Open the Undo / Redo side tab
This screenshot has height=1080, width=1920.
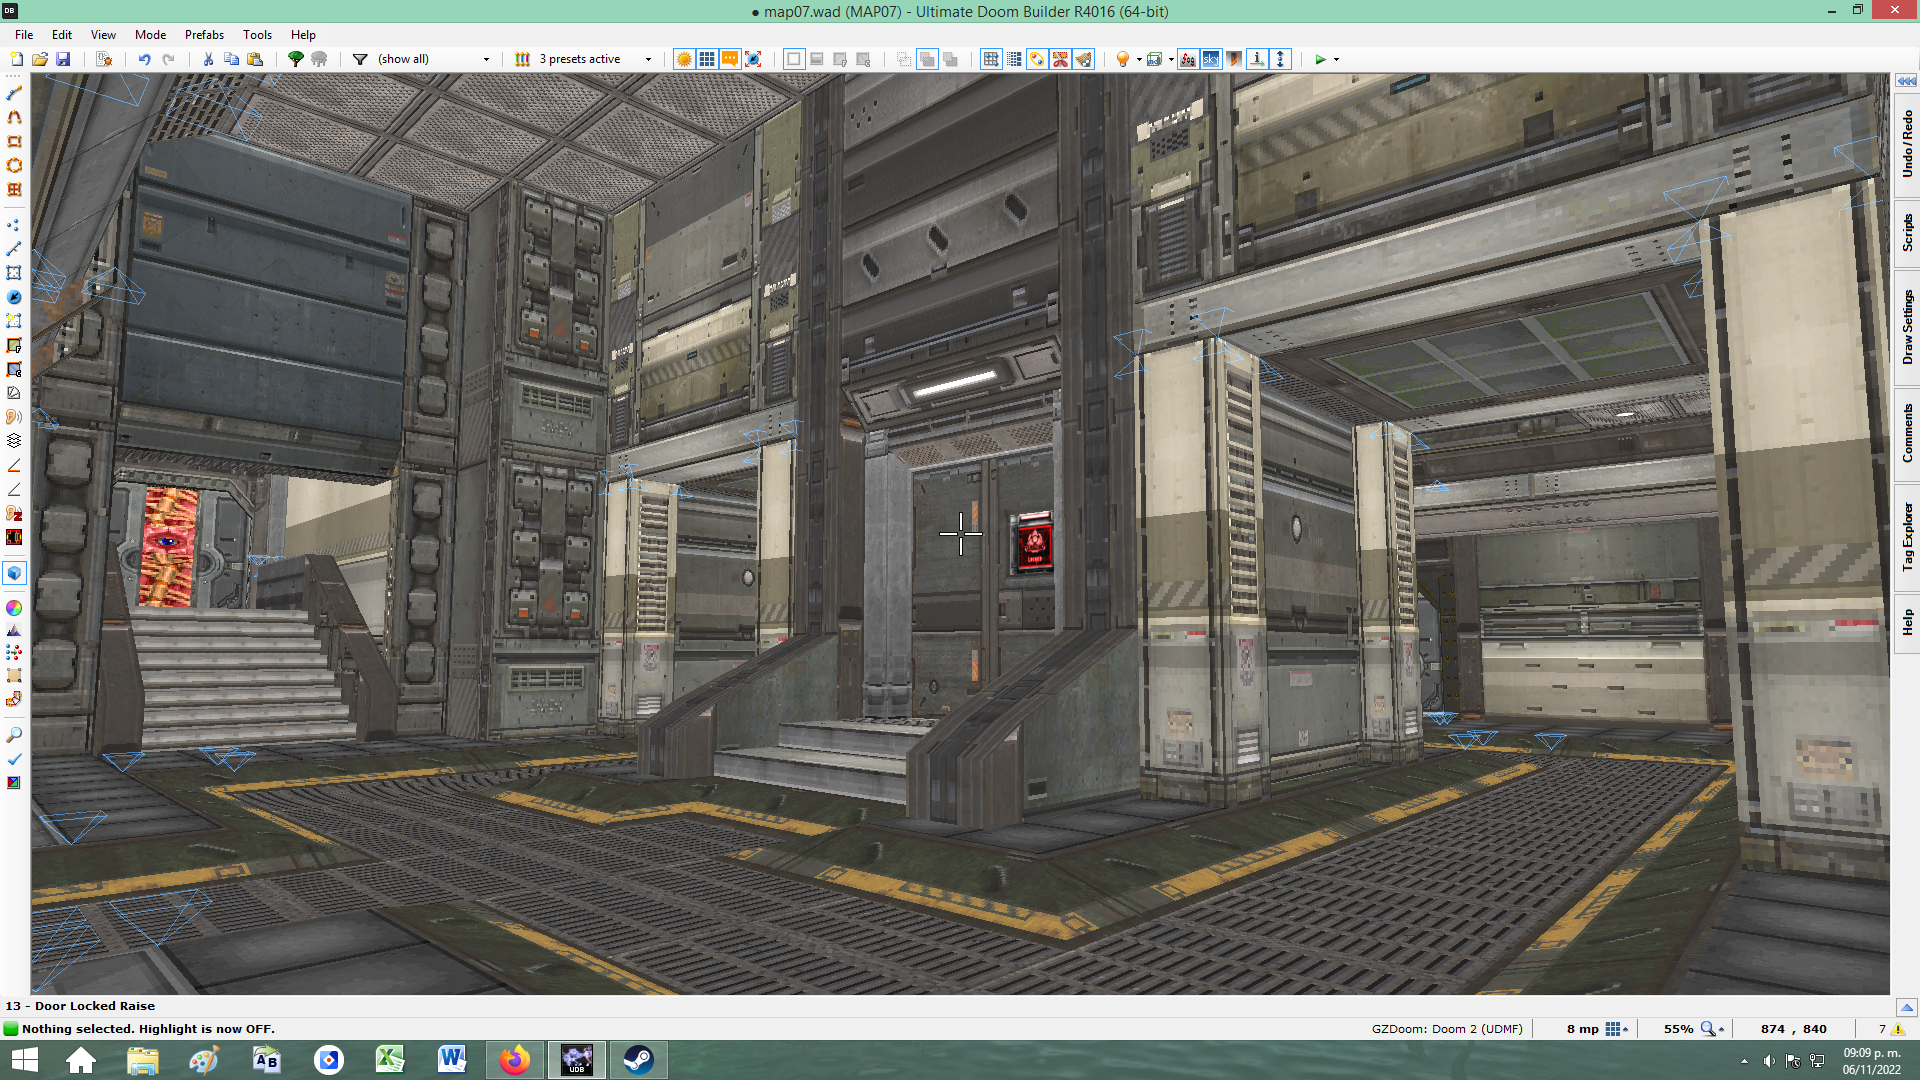click(x=1907, y=145)
